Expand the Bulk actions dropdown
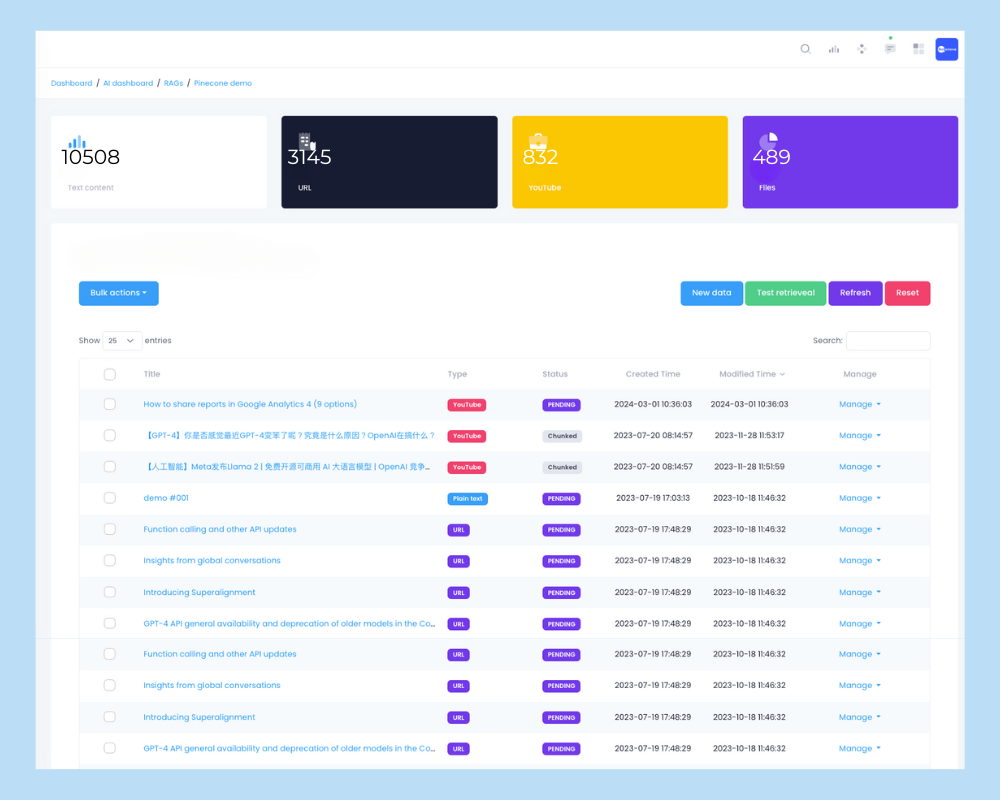Screen dimensions: 1000x800 (x=118, y=293)
